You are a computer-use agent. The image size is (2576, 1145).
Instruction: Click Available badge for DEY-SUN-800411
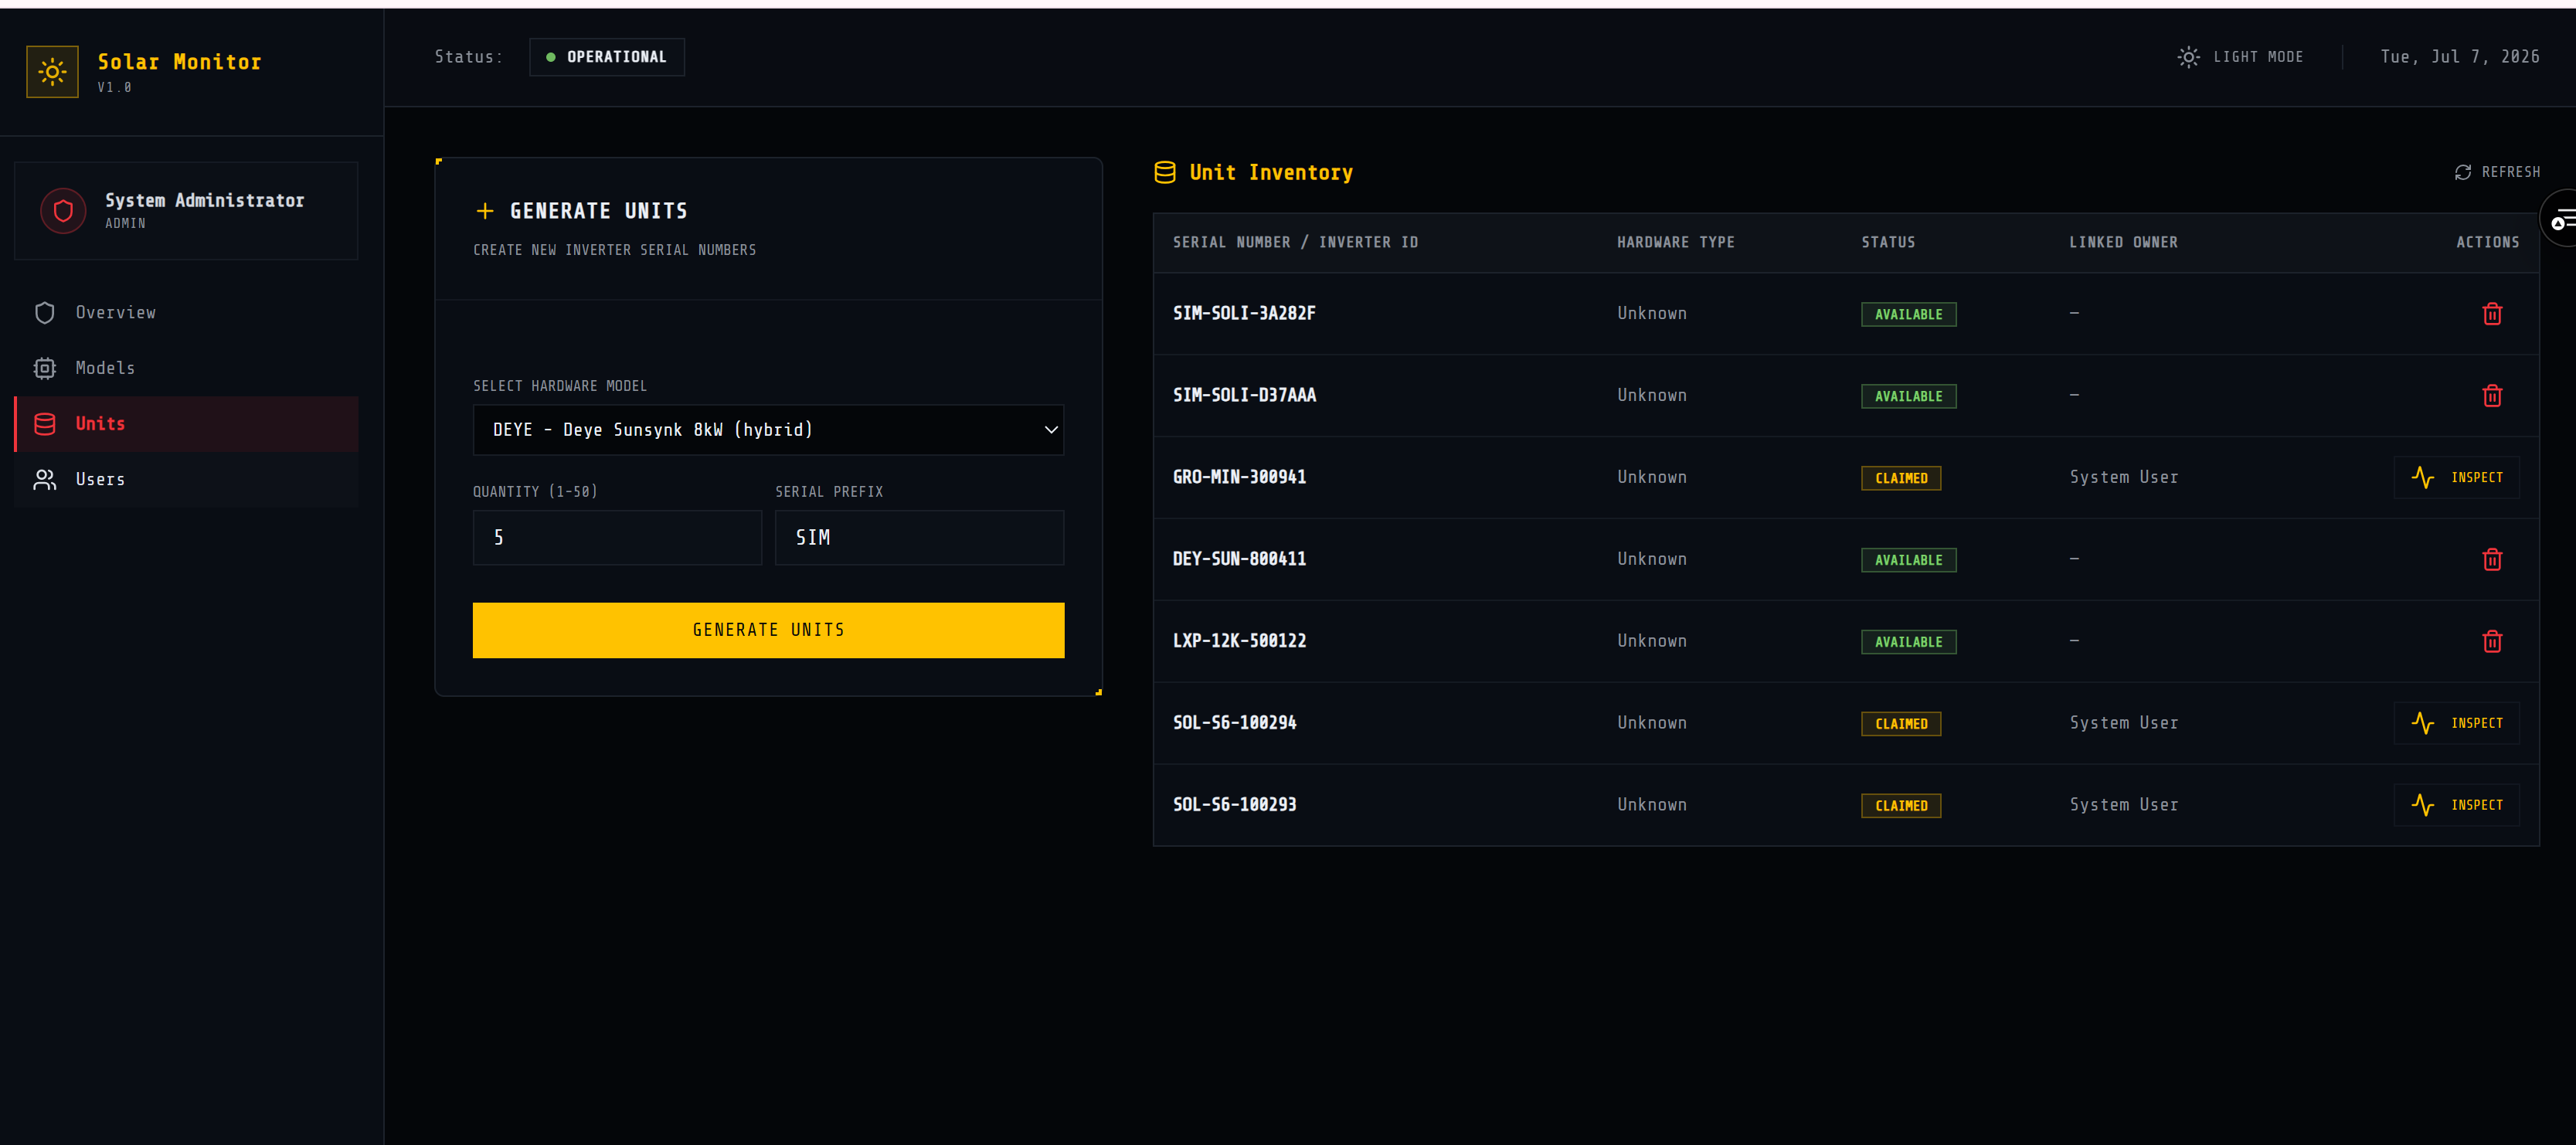[1908, 561]
